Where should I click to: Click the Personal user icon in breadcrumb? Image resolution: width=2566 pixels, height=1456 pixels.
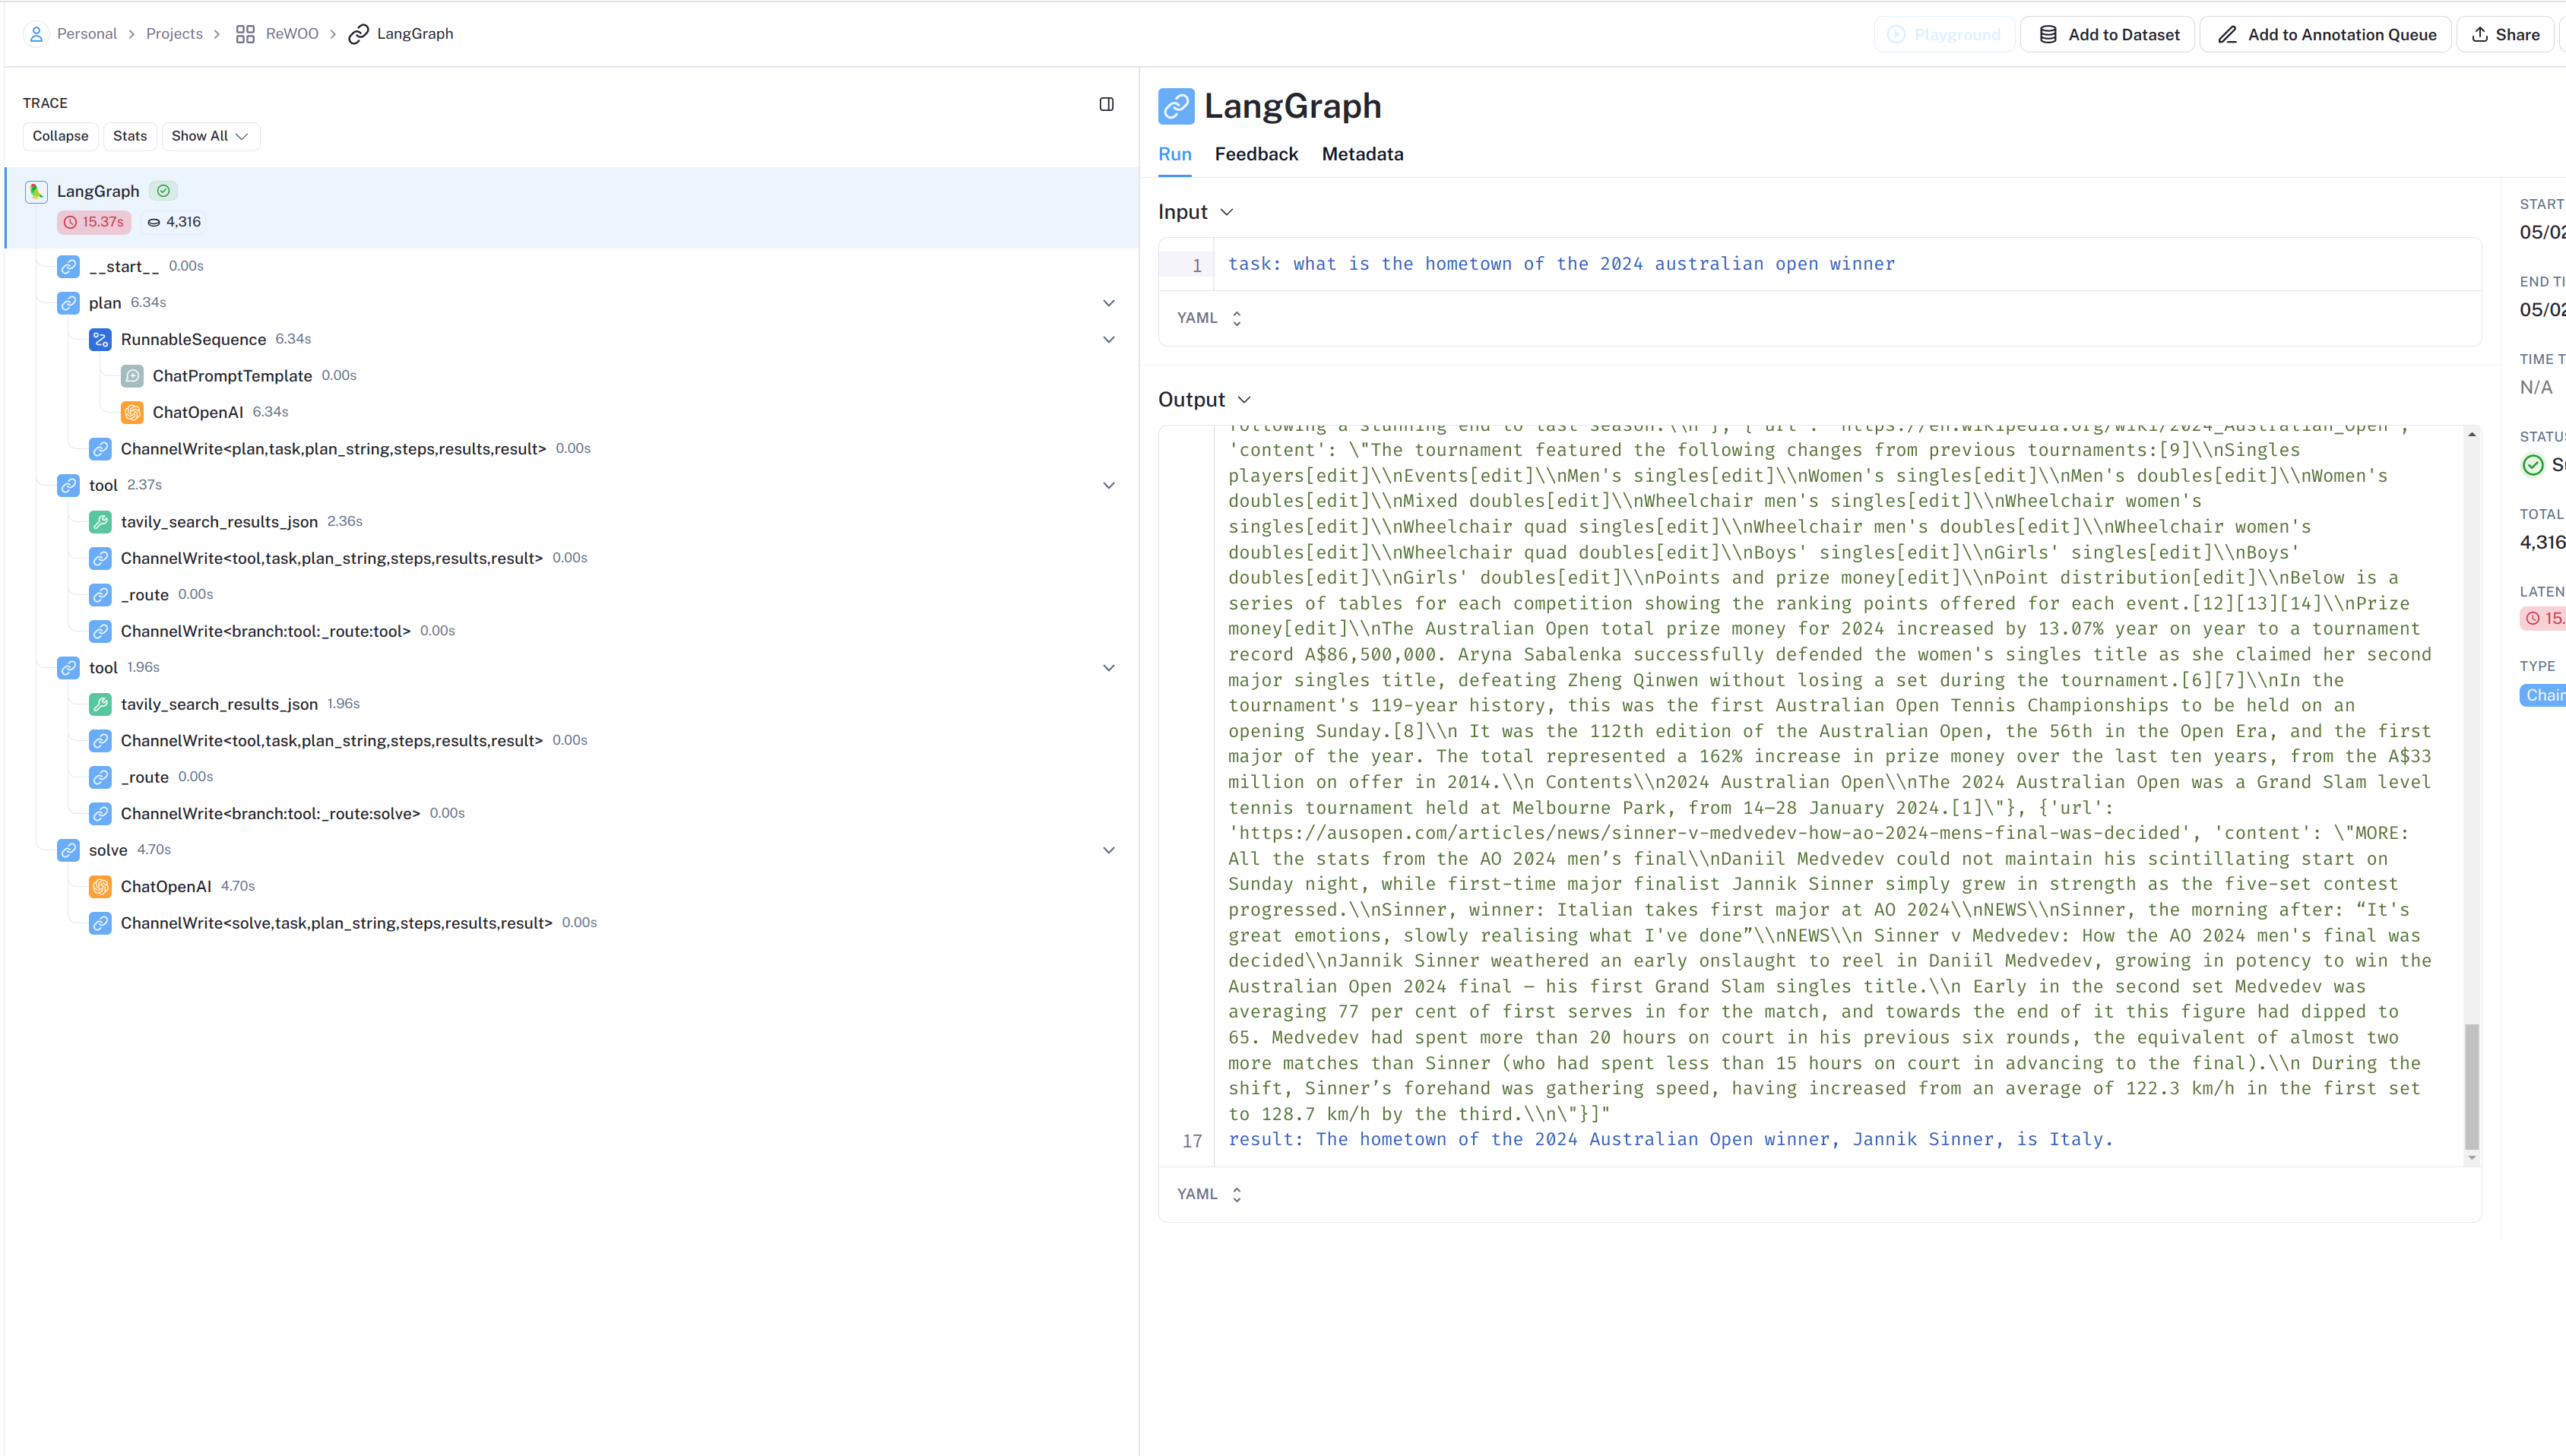[36, 34]
